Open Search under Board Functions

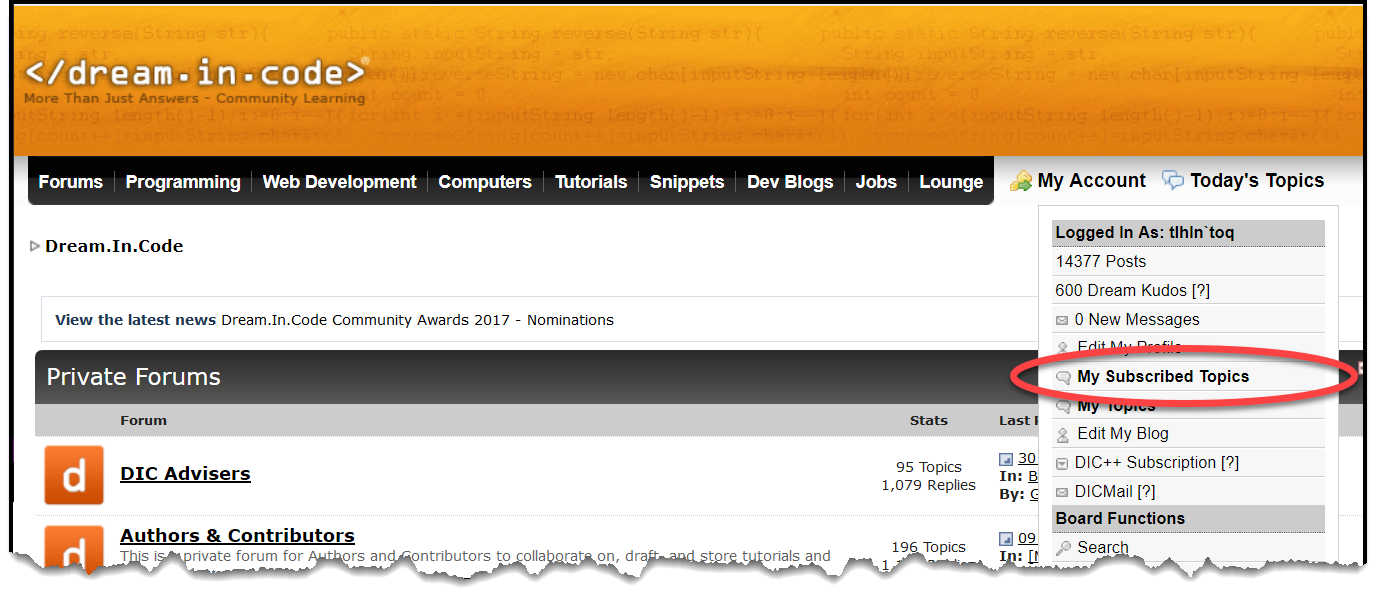1103,548
